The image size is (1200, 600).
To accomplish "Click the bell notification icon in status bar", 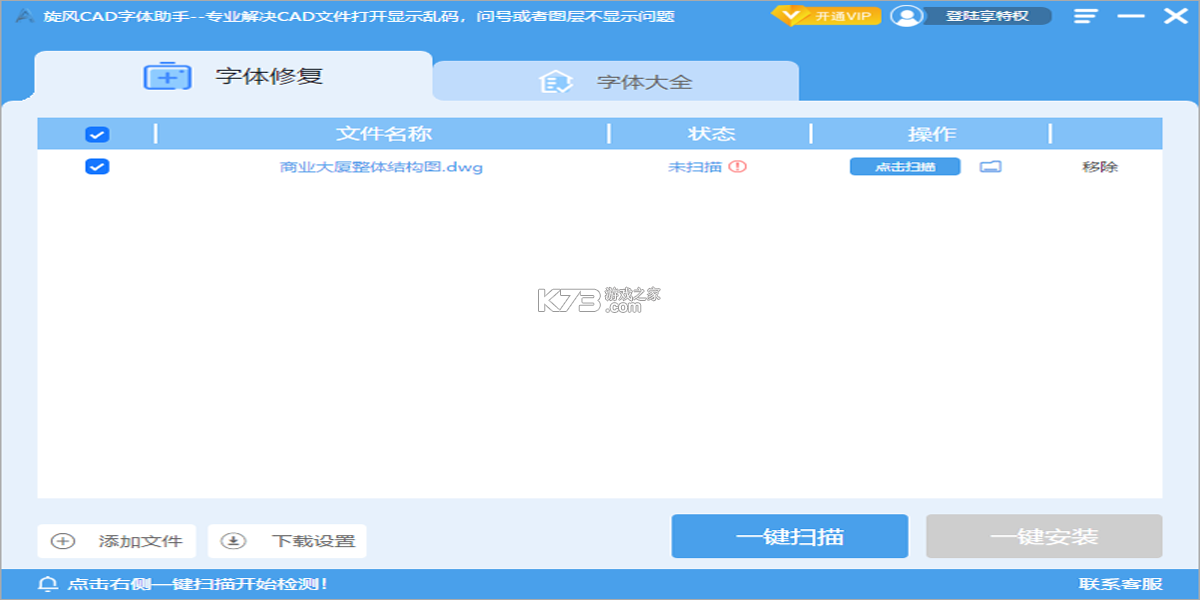I will coord(46,584).
